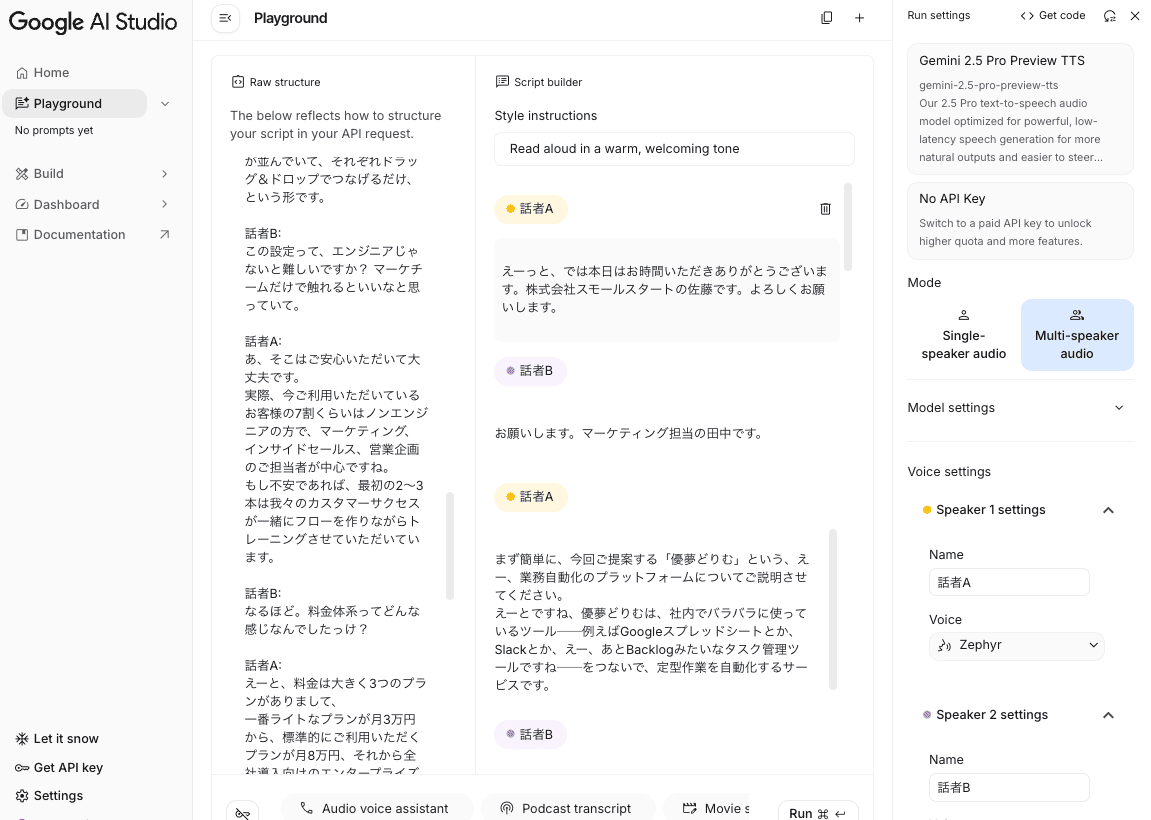
Task: Click the copy prompt icon in header
Action: click(827, 18)
